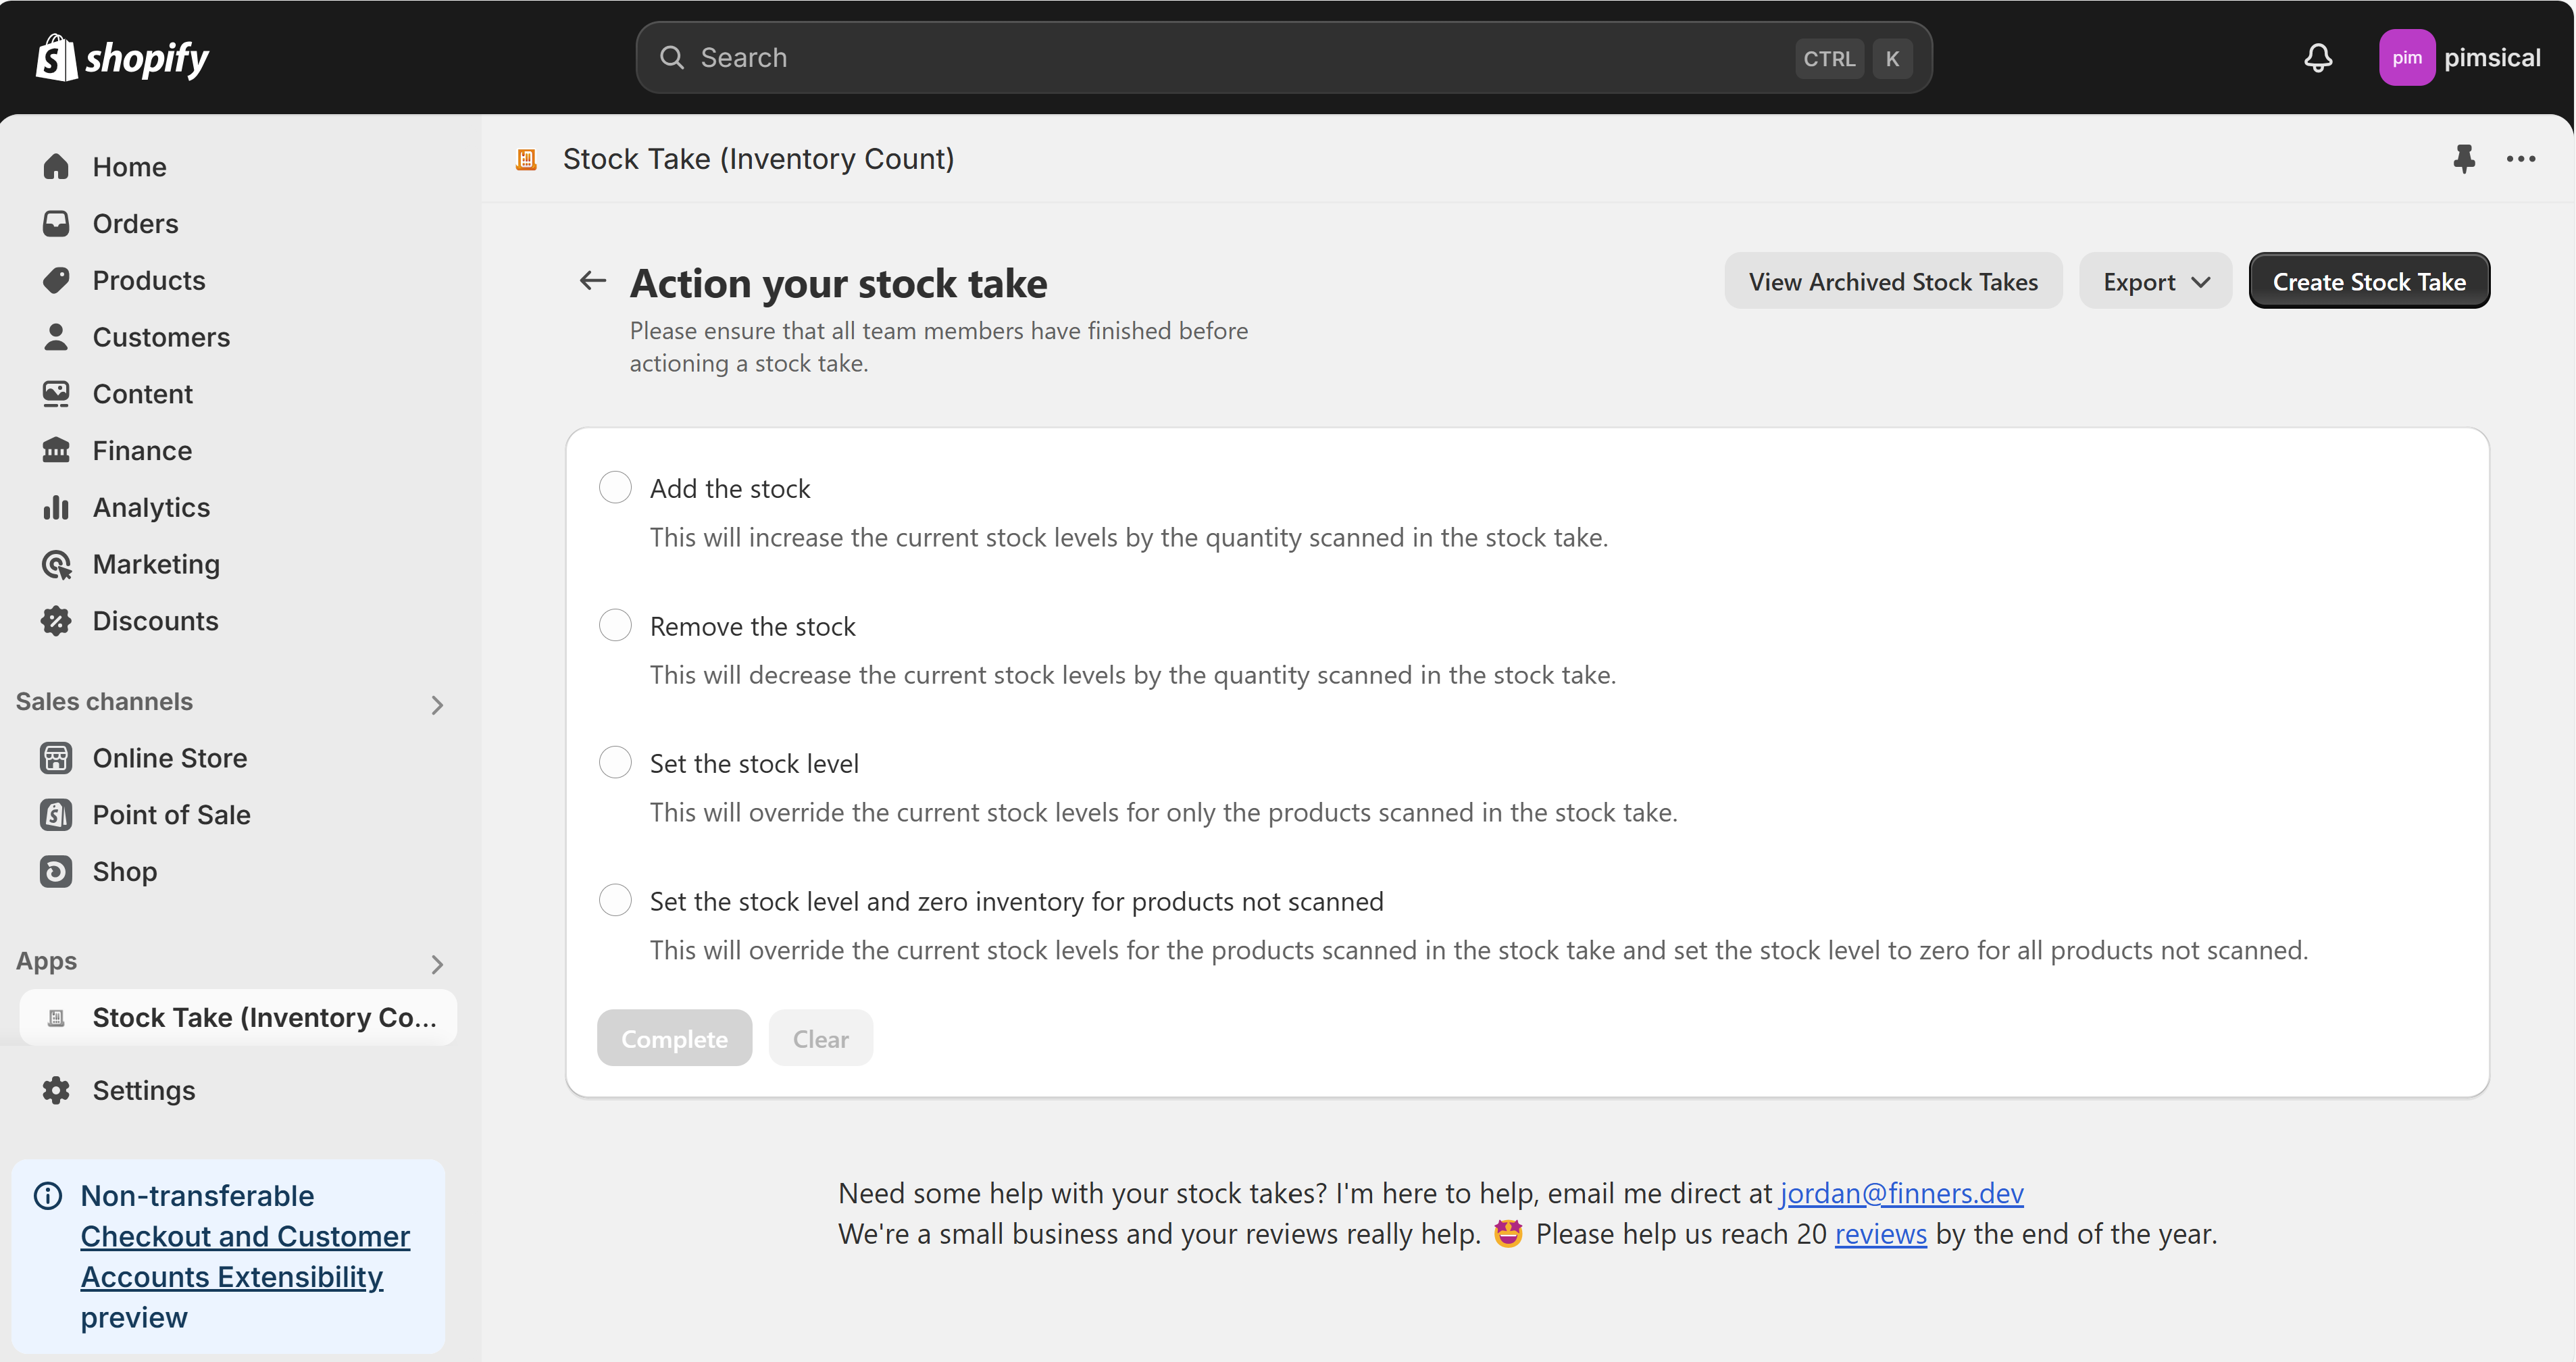Select Set the stock level option
2576x1362 pixels.
coord(615,761)
